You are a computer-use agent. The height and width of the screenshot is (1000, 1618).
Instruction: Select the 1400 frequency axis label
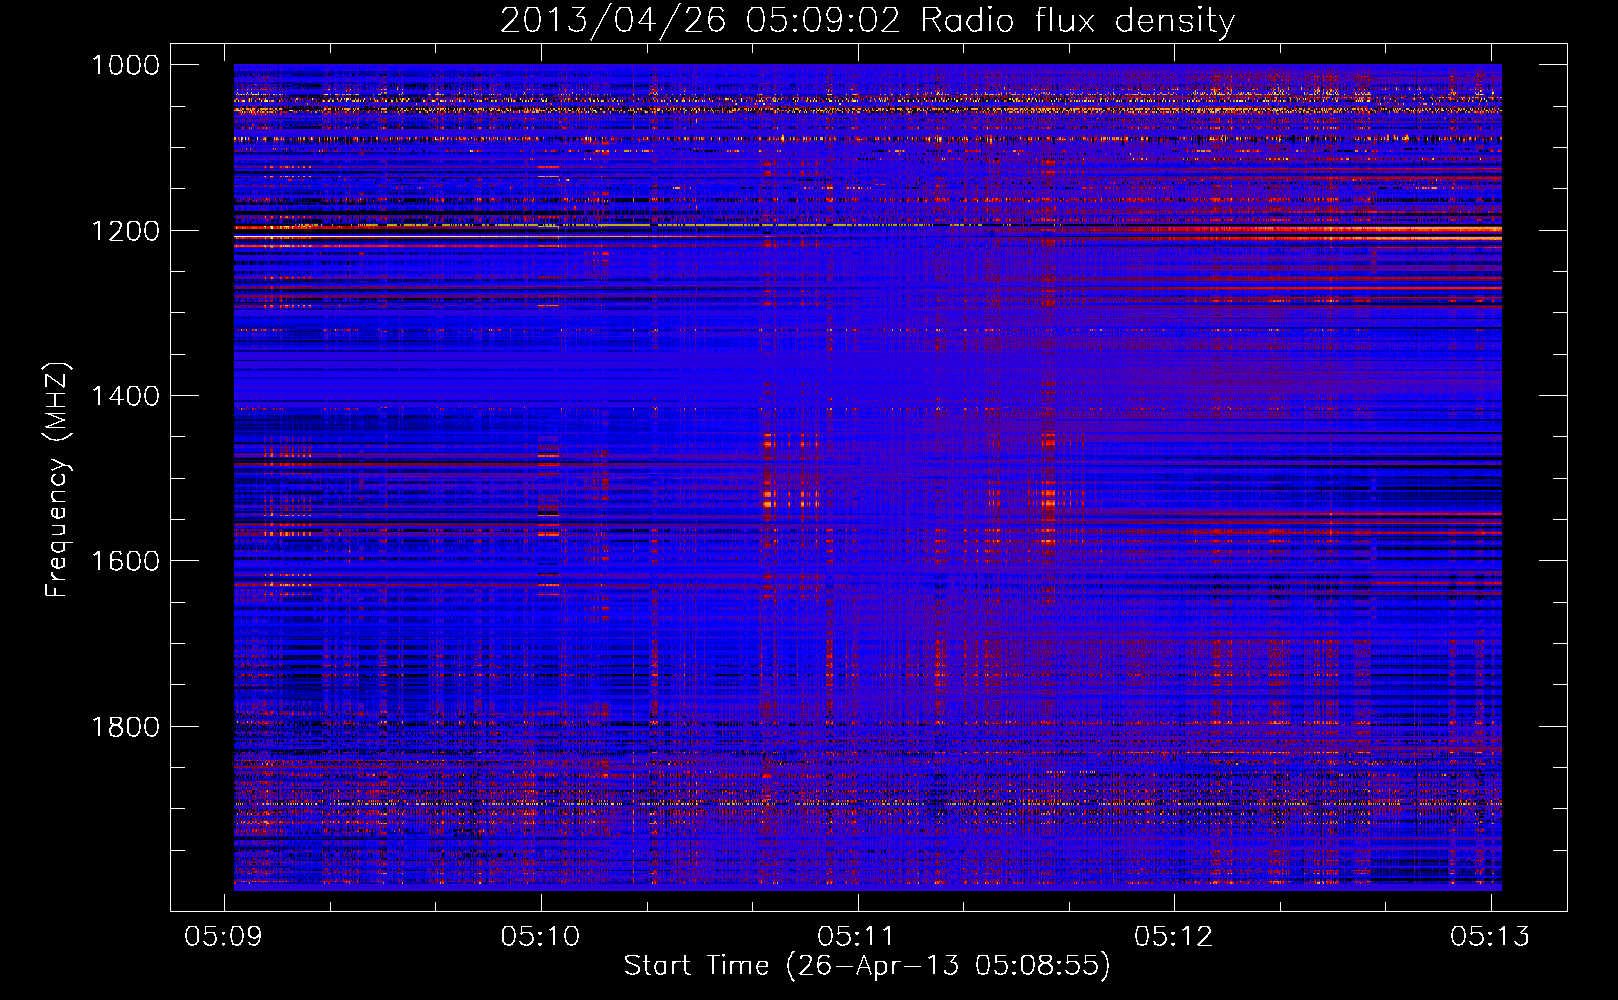pyautogui.click(x=125, y=396)
